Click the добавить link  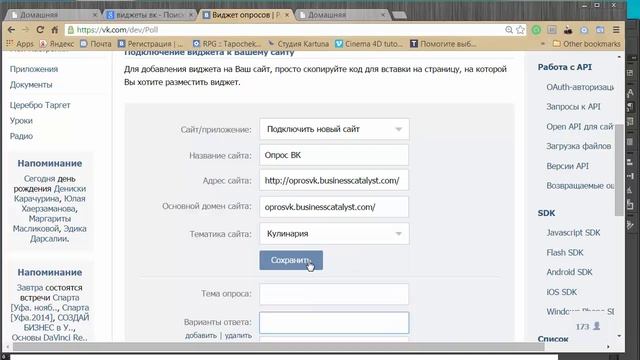coord(201,336)
